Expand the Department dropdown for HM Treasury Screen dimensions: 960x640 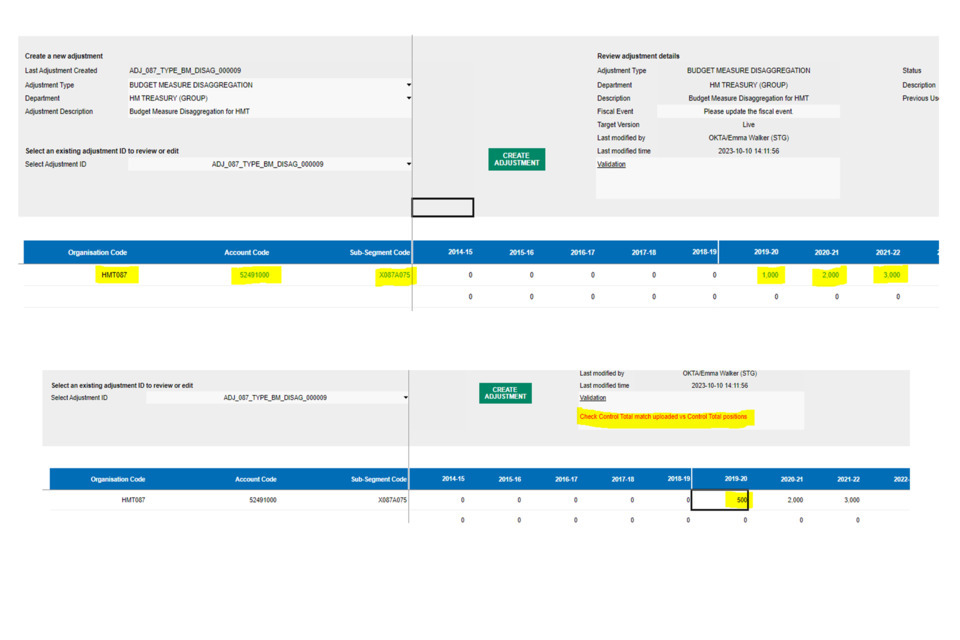pyautogui.click(x=408, y=98)
